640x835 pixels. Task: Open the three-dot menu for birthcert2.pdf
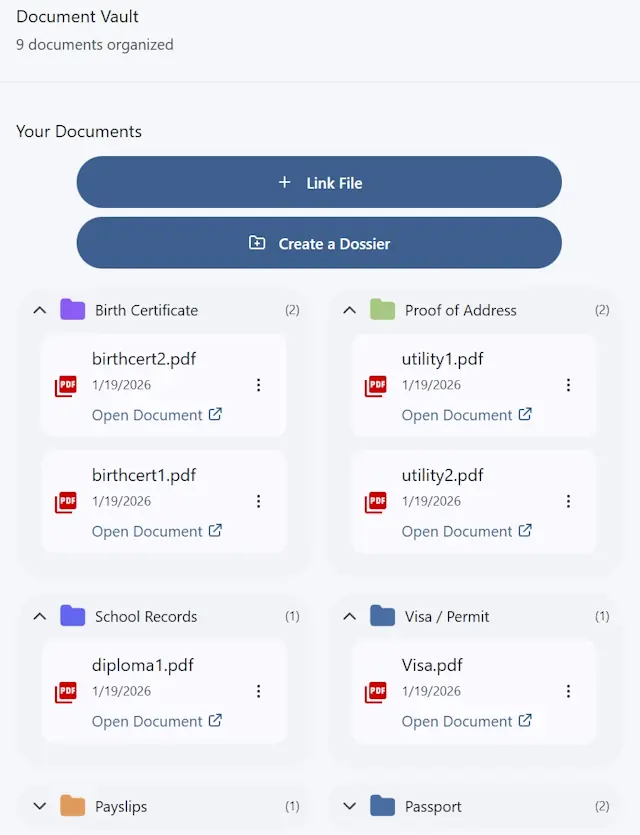point(259,385)
